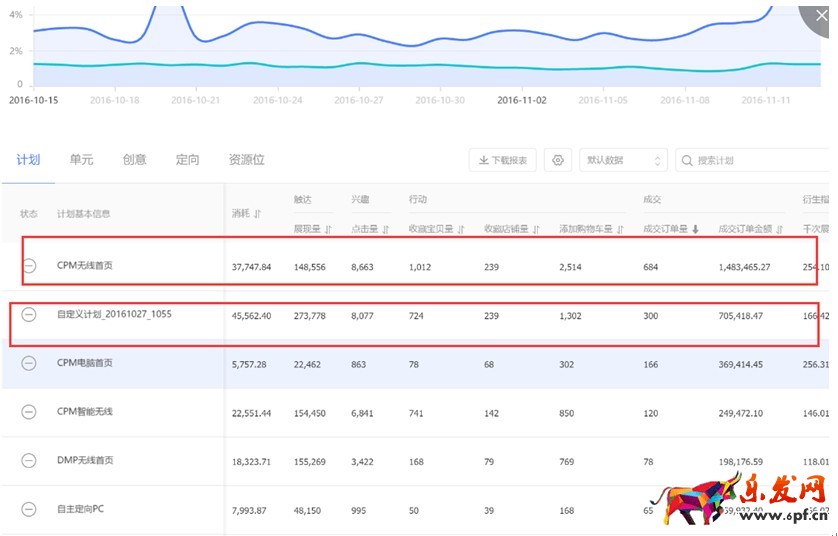Open the column settings gear icon
Image resolution: width=838 pixels, height=536 pixels.
click(x=558, y=160)
